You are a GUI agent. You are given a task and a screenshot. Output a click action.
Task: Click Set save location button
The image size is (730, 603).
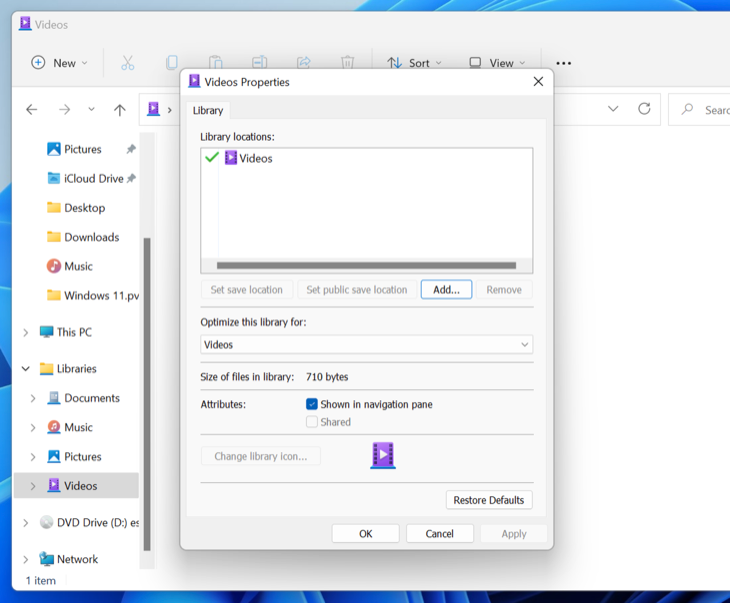247,290
